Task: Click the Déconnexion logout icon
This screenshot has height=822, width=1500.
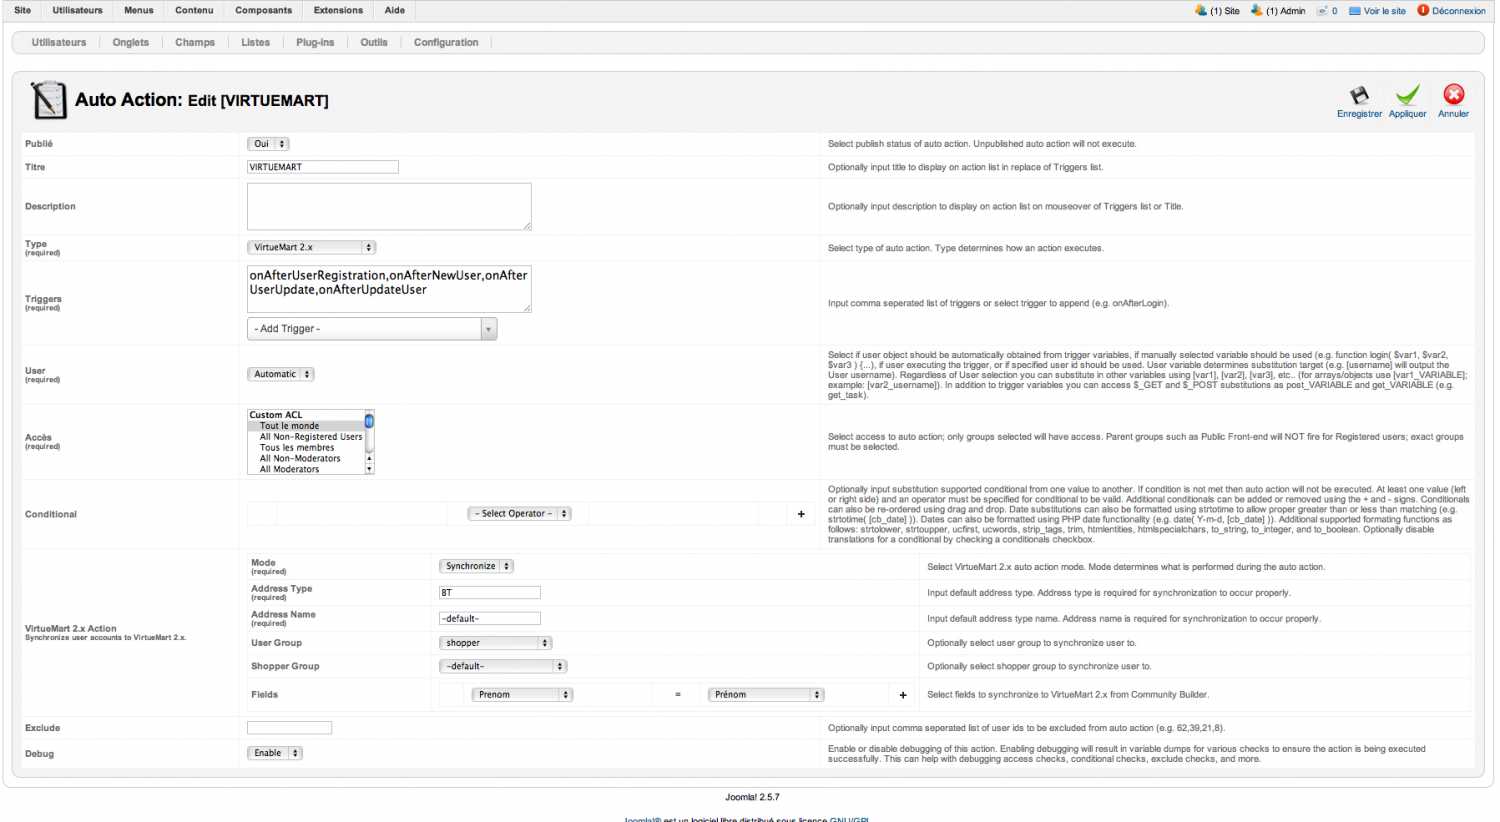Action: point(1423,11)
